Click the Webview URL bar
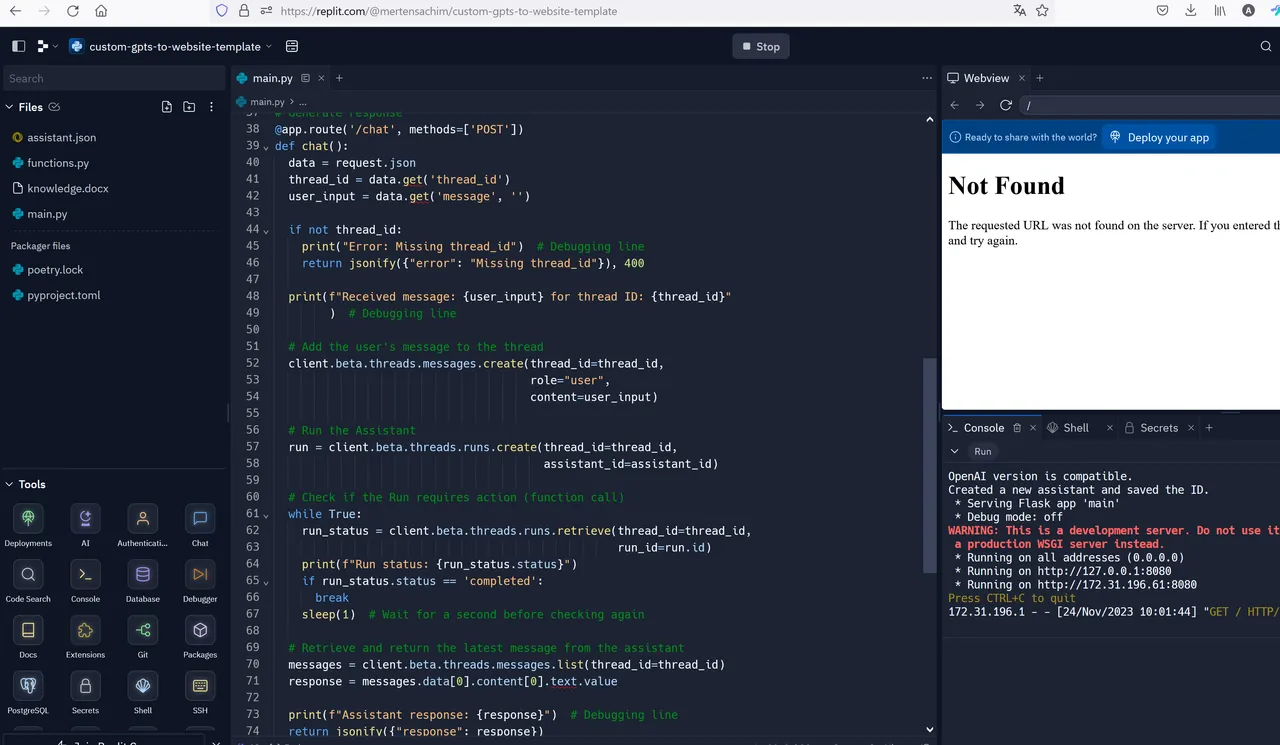This screenshot has height=745, width=1280. click(1150, 105)
